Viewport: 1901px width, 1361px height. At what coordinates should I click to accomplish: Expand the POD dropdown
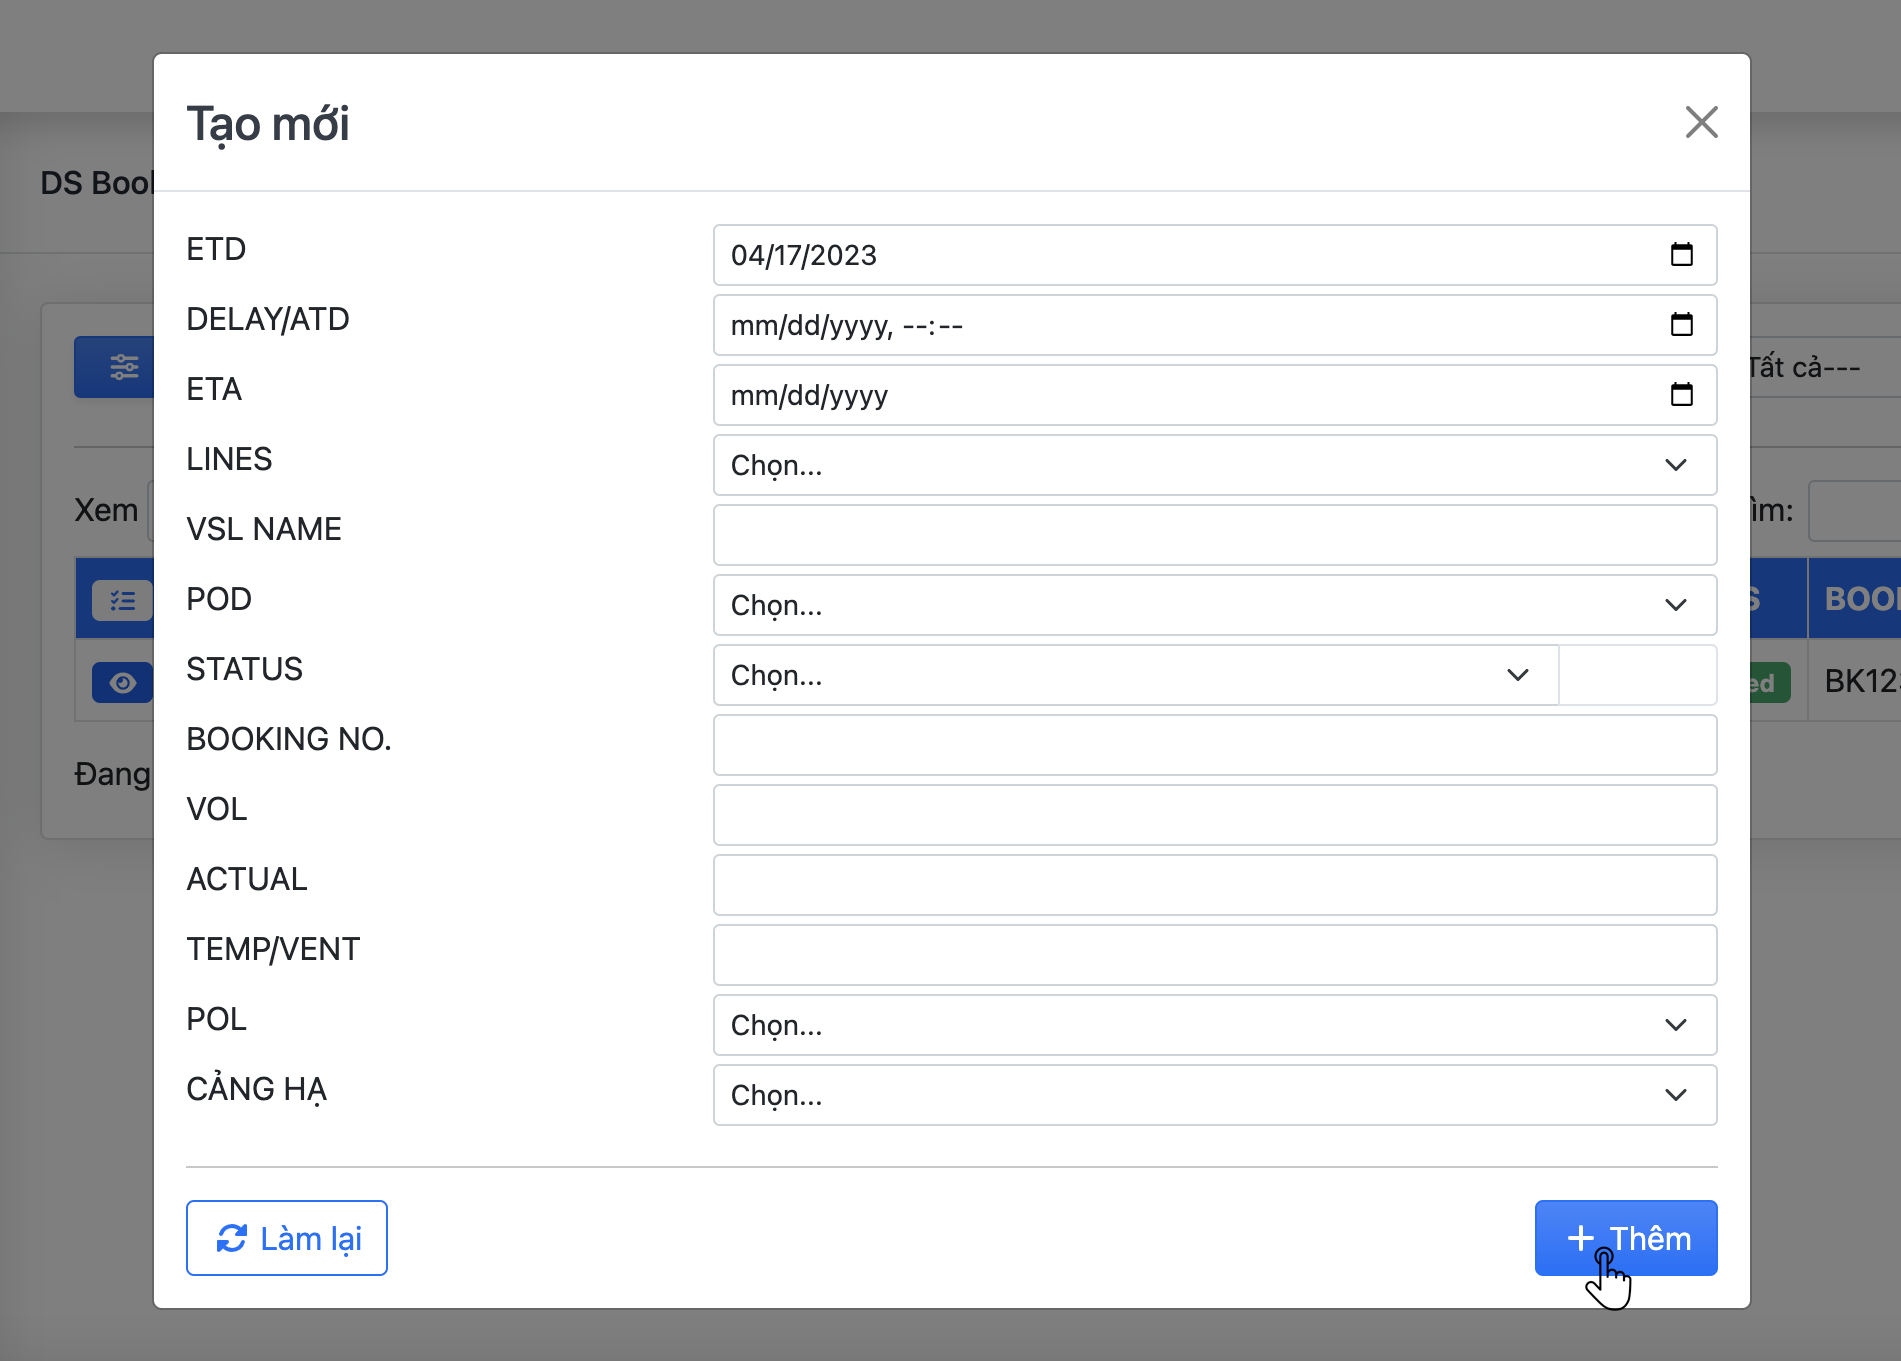click(x=1214, y=605)
